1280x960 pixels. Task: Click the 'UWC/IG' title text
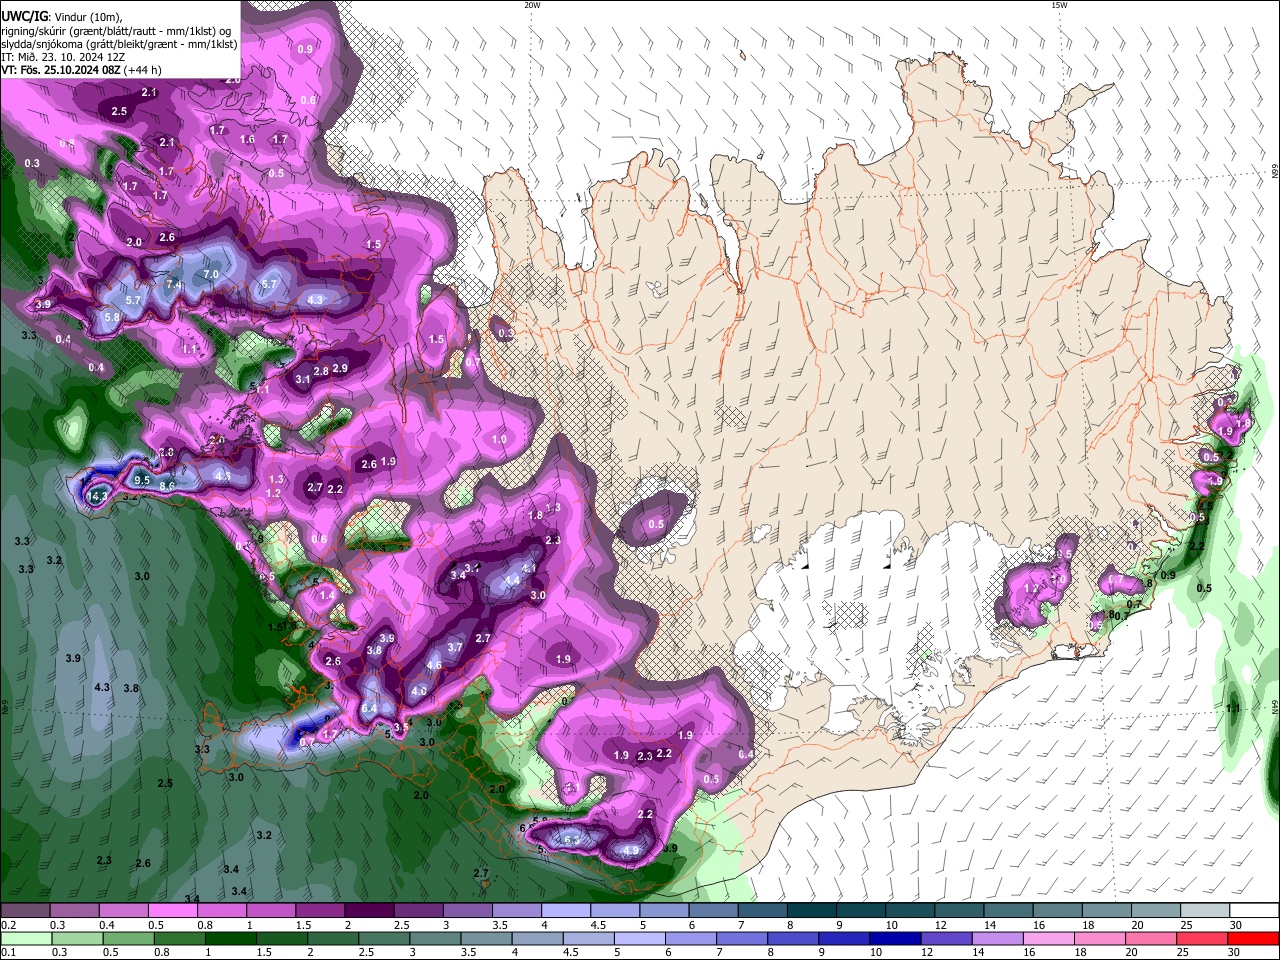point(24,17)
